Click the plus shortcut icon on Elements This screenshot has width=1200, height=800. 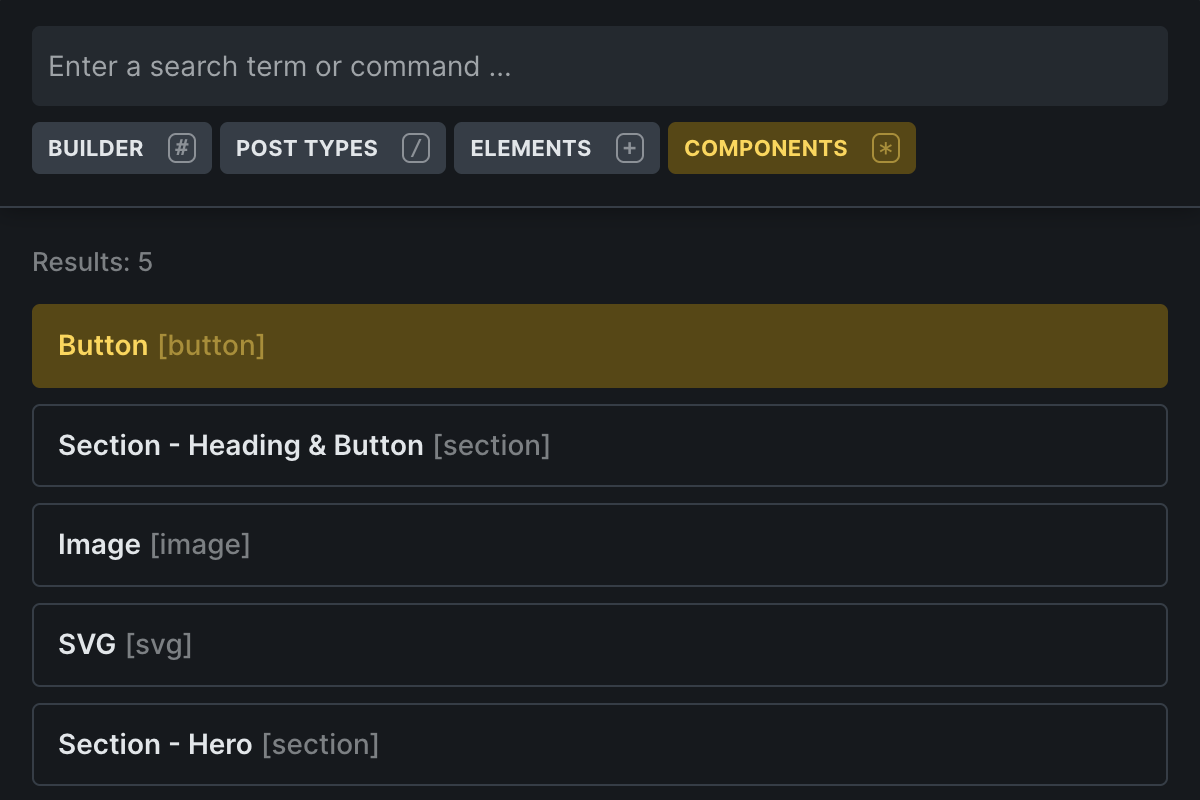click(630, 148)
